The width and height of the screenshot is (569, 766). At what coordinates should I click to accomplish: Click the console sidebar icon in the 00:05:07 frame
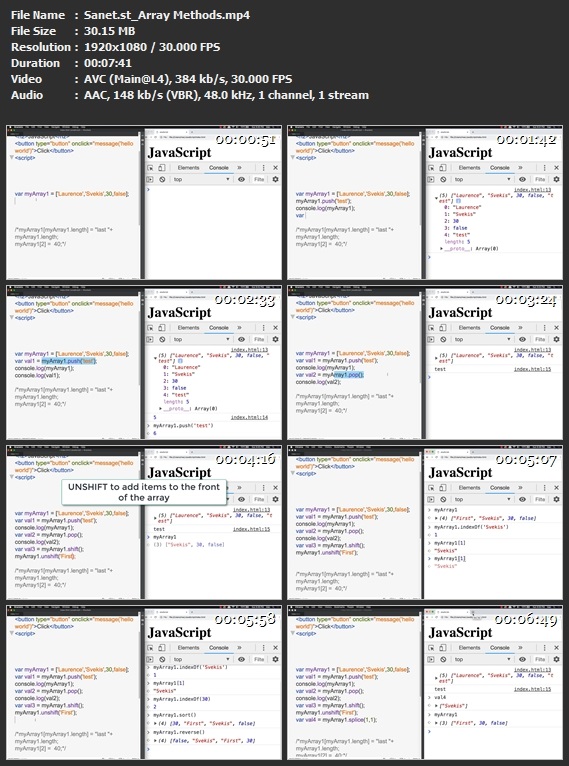(432, 499)
